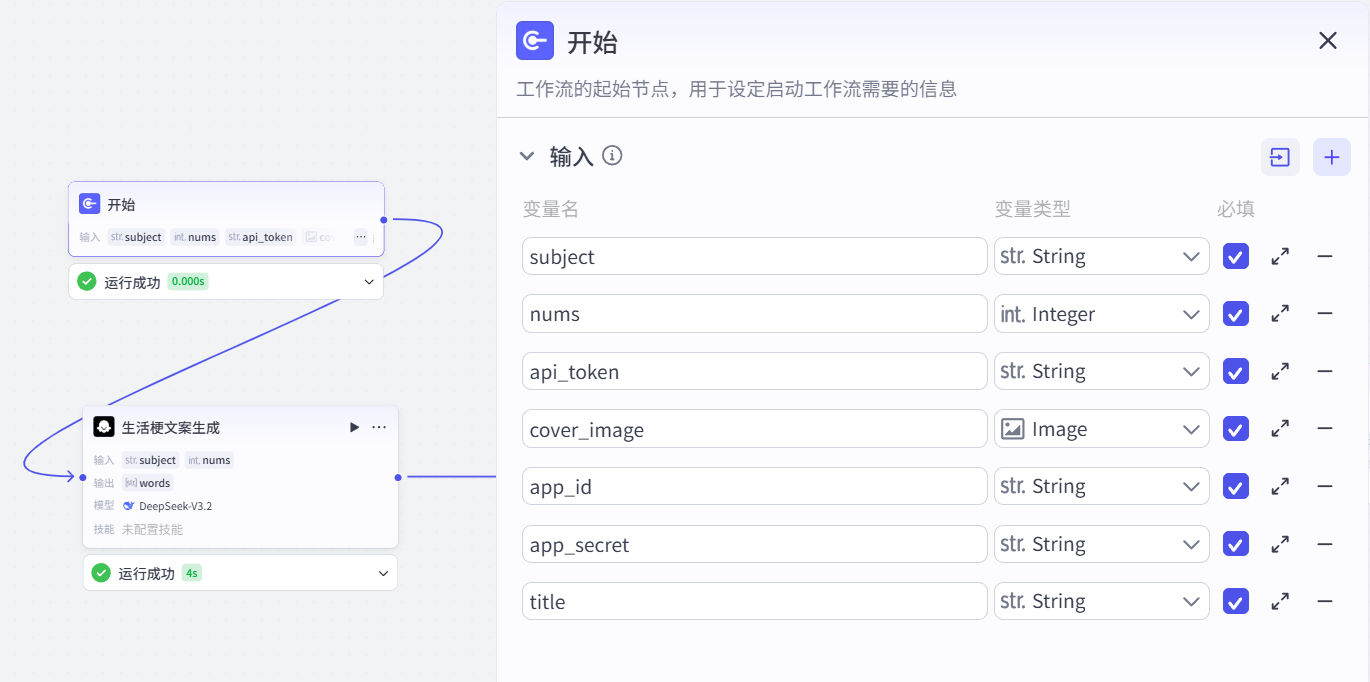Click the 4s run time badge
The height and width of the screenshot is (682, 1370).
click(192, 573)
